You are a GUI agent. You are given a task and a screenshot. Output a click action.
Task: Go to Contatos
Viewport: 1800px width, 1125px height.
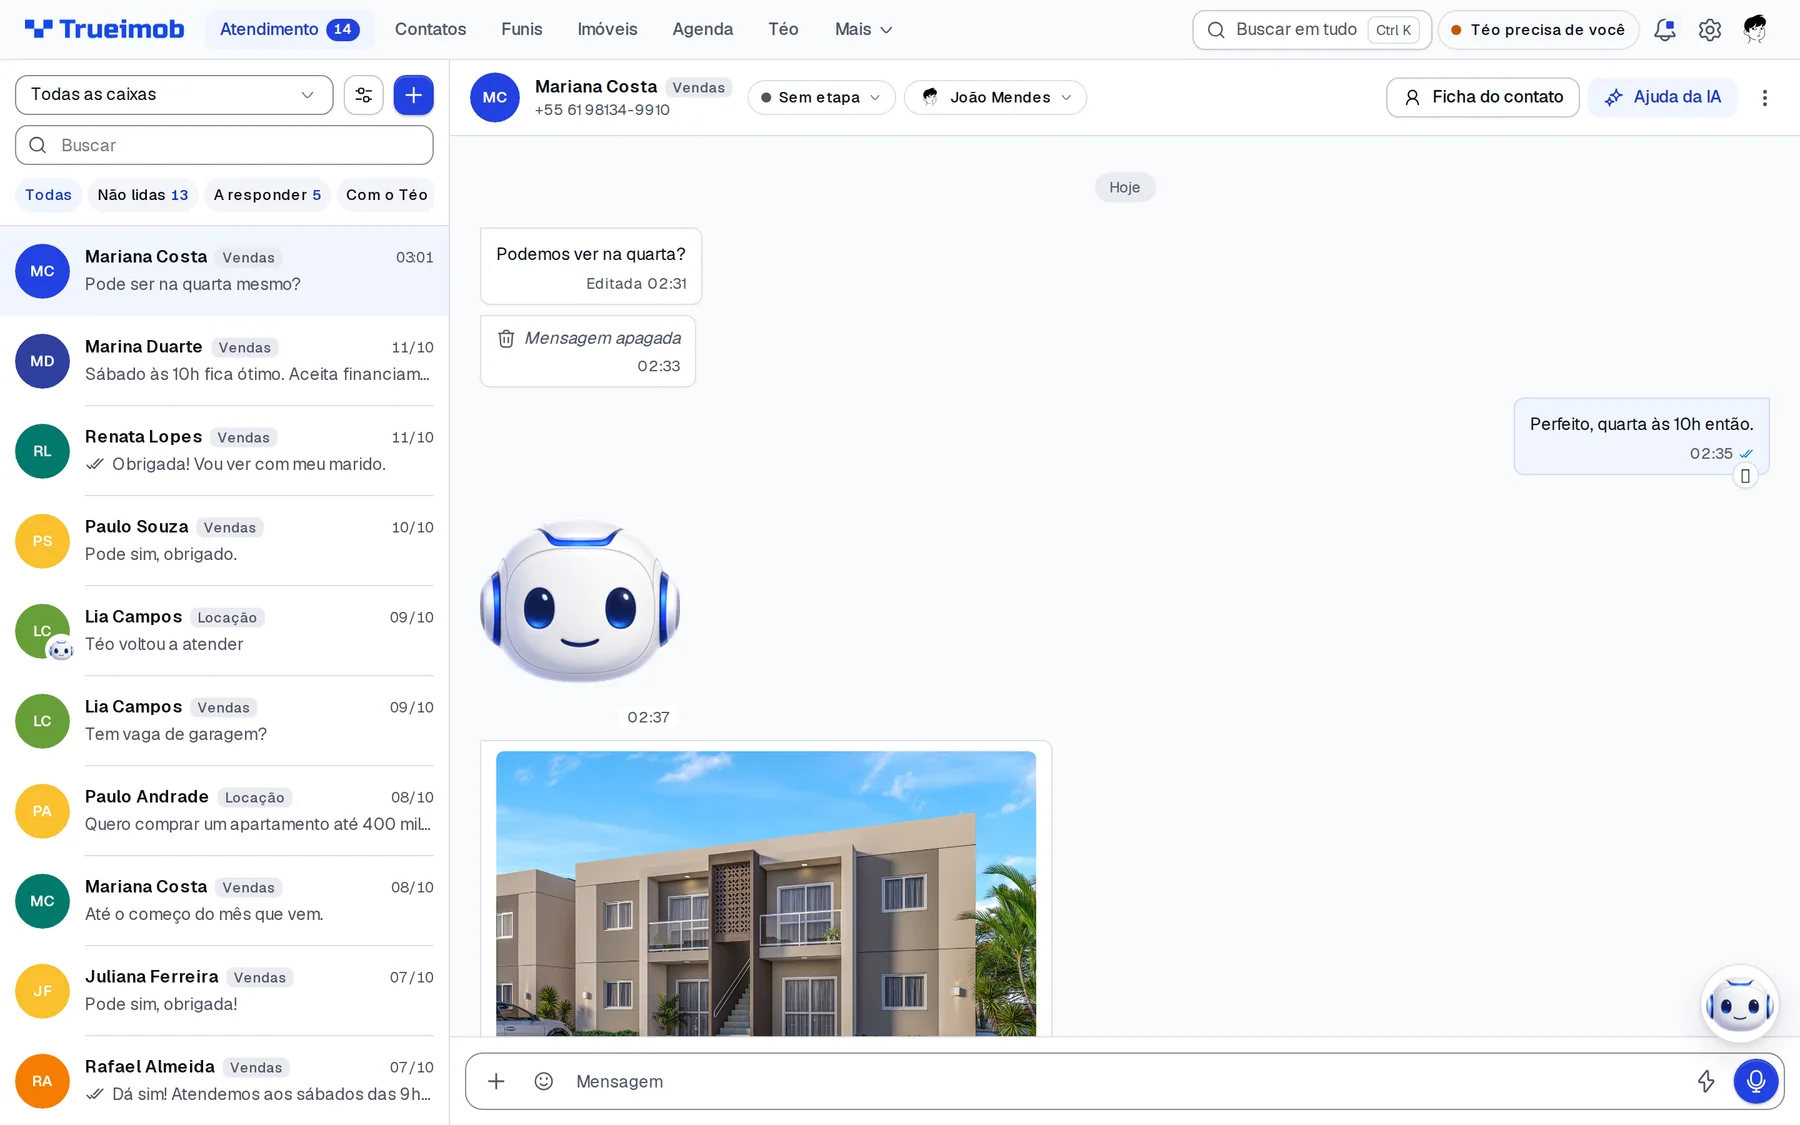point(430,30)
